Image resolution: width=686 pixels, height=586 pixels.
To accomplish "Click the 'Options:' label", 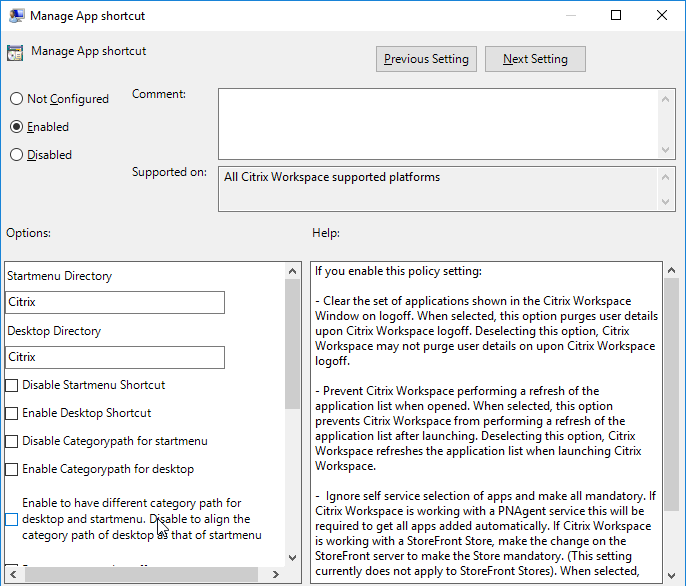I will [x=28, y=233].
